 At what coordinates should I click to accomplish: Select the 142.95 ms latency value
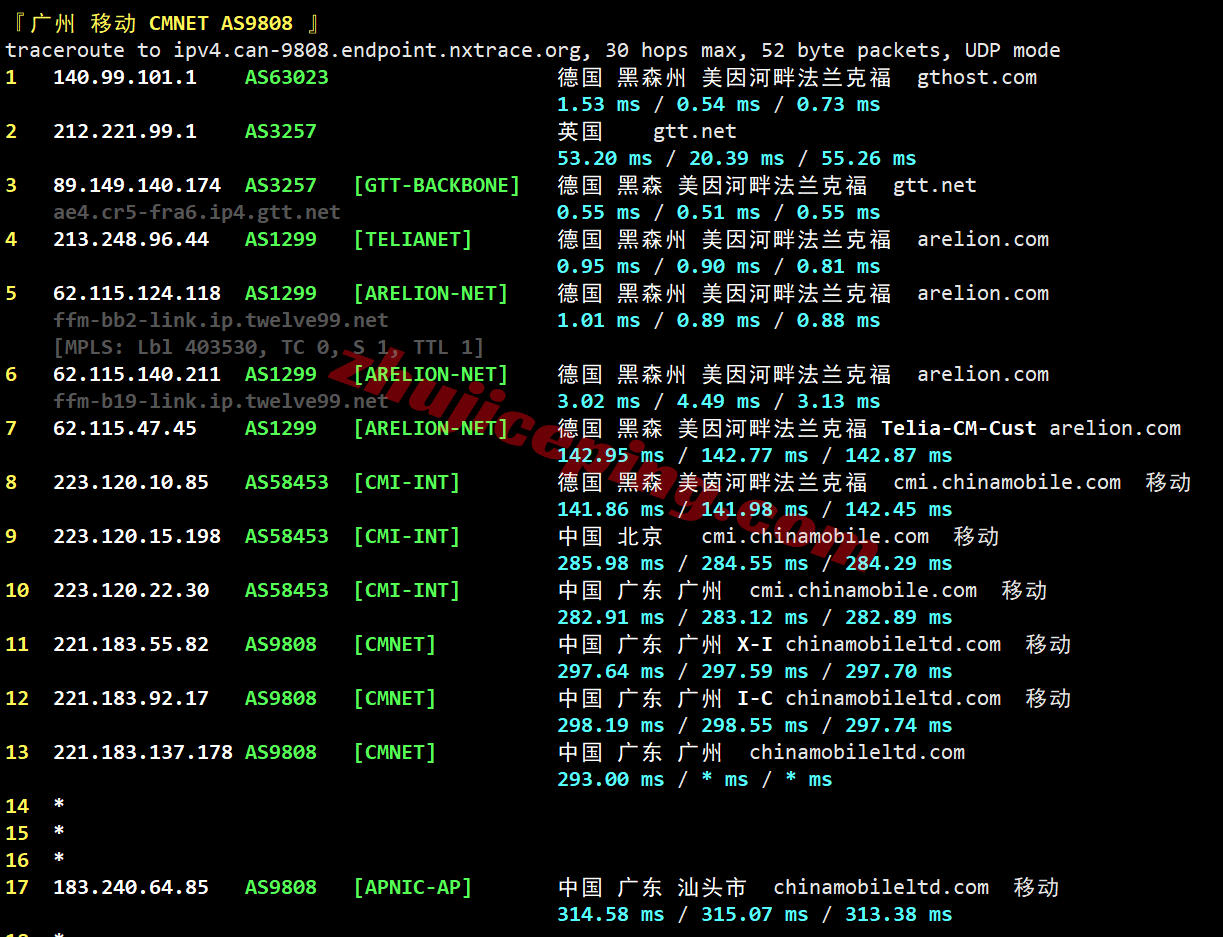click(611, 455)
